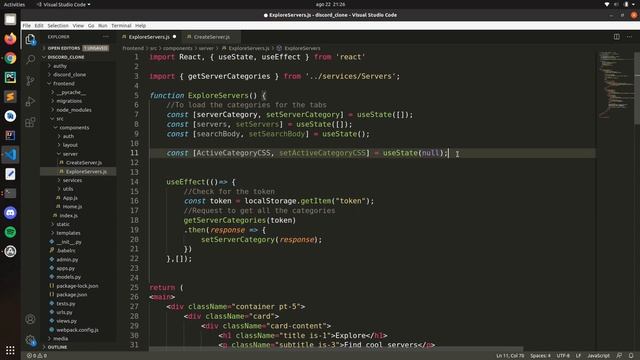Viewport: 640px width, 360px height.
Task: Open PyCharm from the dock
Action: [10, 77]
